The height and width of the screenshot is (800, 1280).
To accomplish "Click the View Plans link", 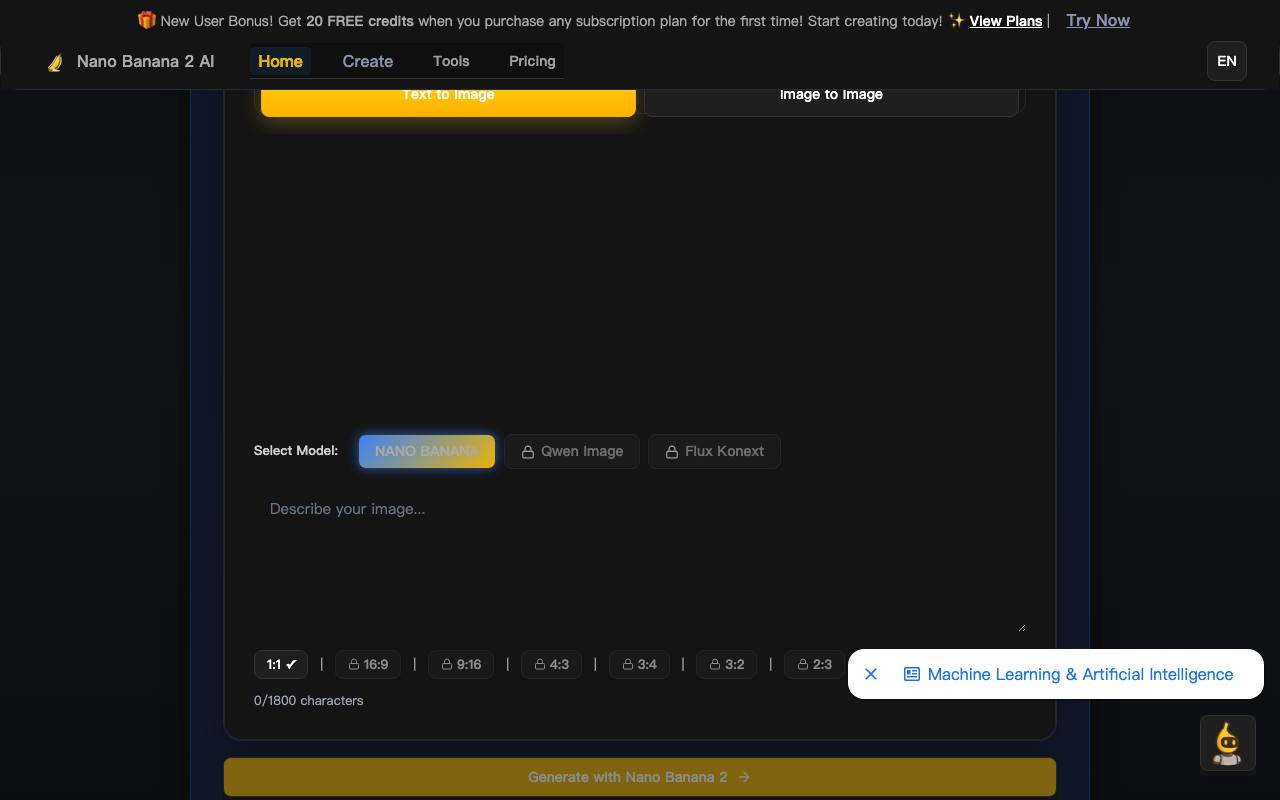I will (1006, 21).
